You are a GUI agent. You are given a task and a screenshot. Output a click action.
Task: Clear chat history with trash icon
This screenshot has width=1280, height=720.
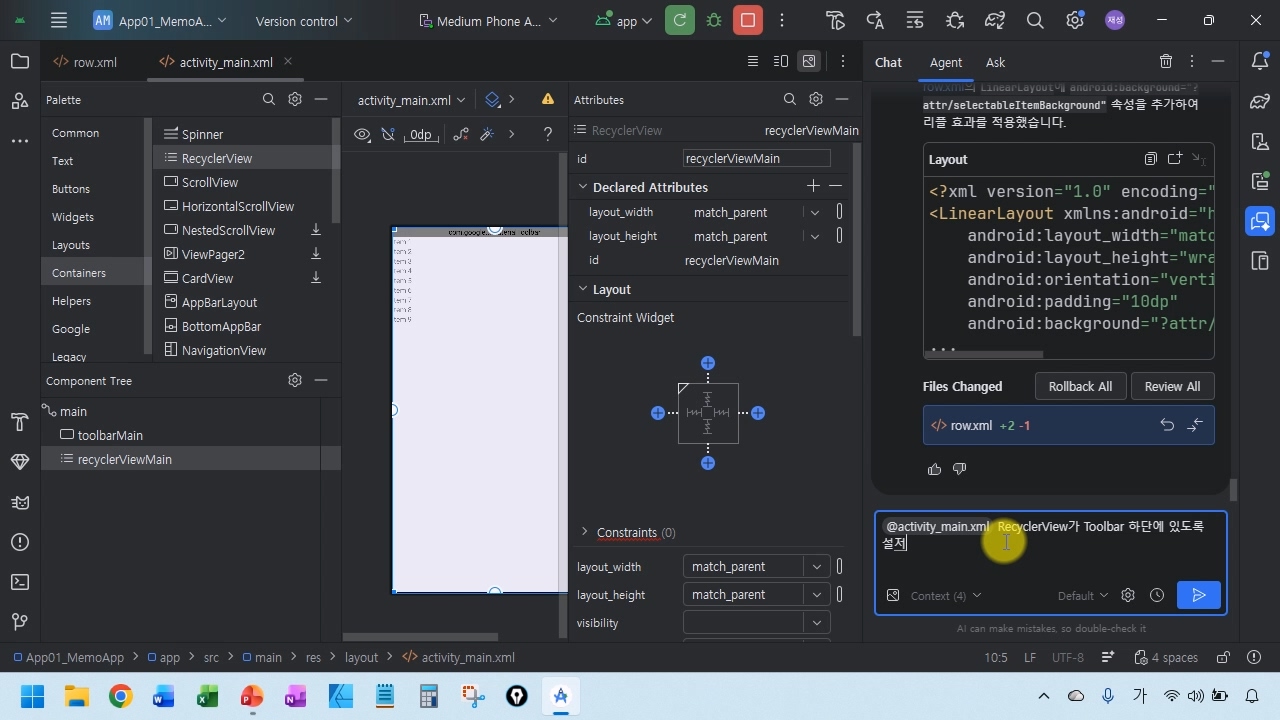point(1166,62)
